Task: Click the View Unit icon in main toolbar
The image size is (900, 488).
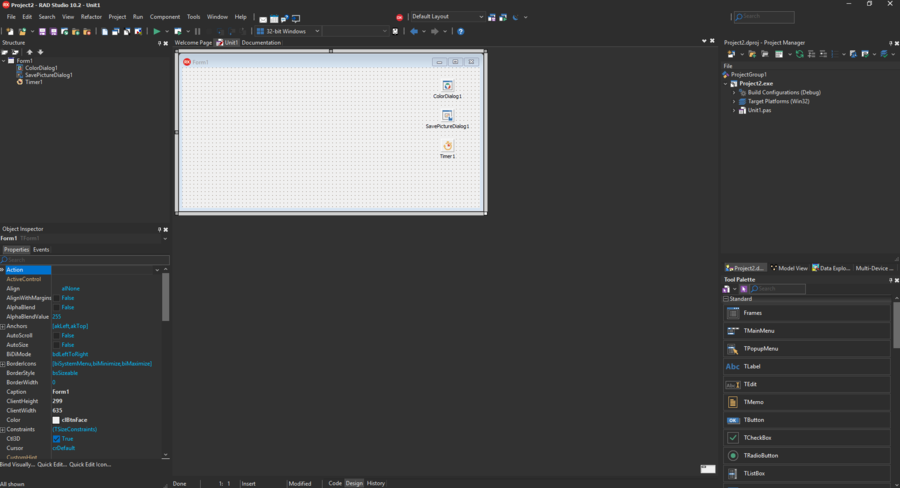Action: (104, 32)
